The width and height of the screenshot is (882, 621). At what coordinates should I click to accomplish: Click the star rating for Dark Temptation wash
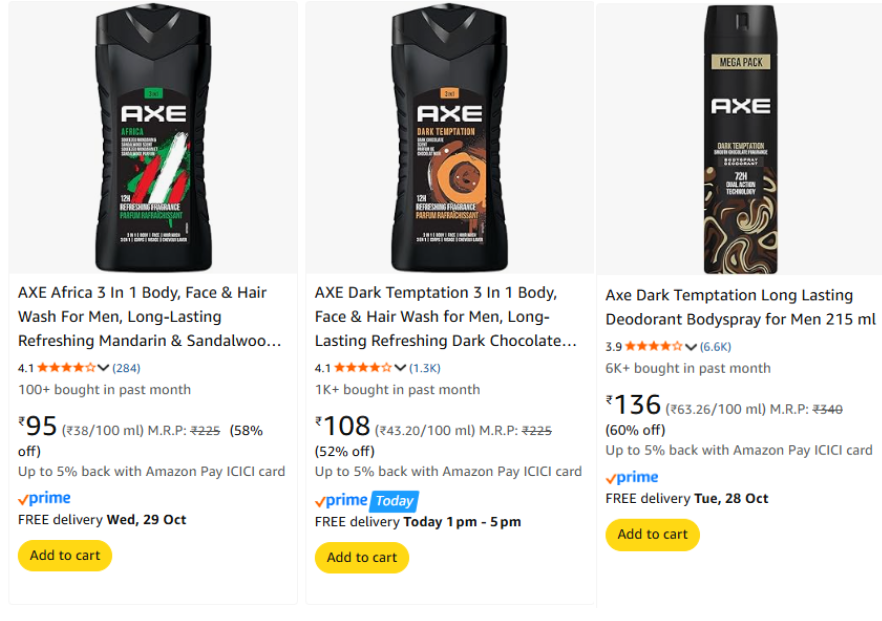pos(363,367)
